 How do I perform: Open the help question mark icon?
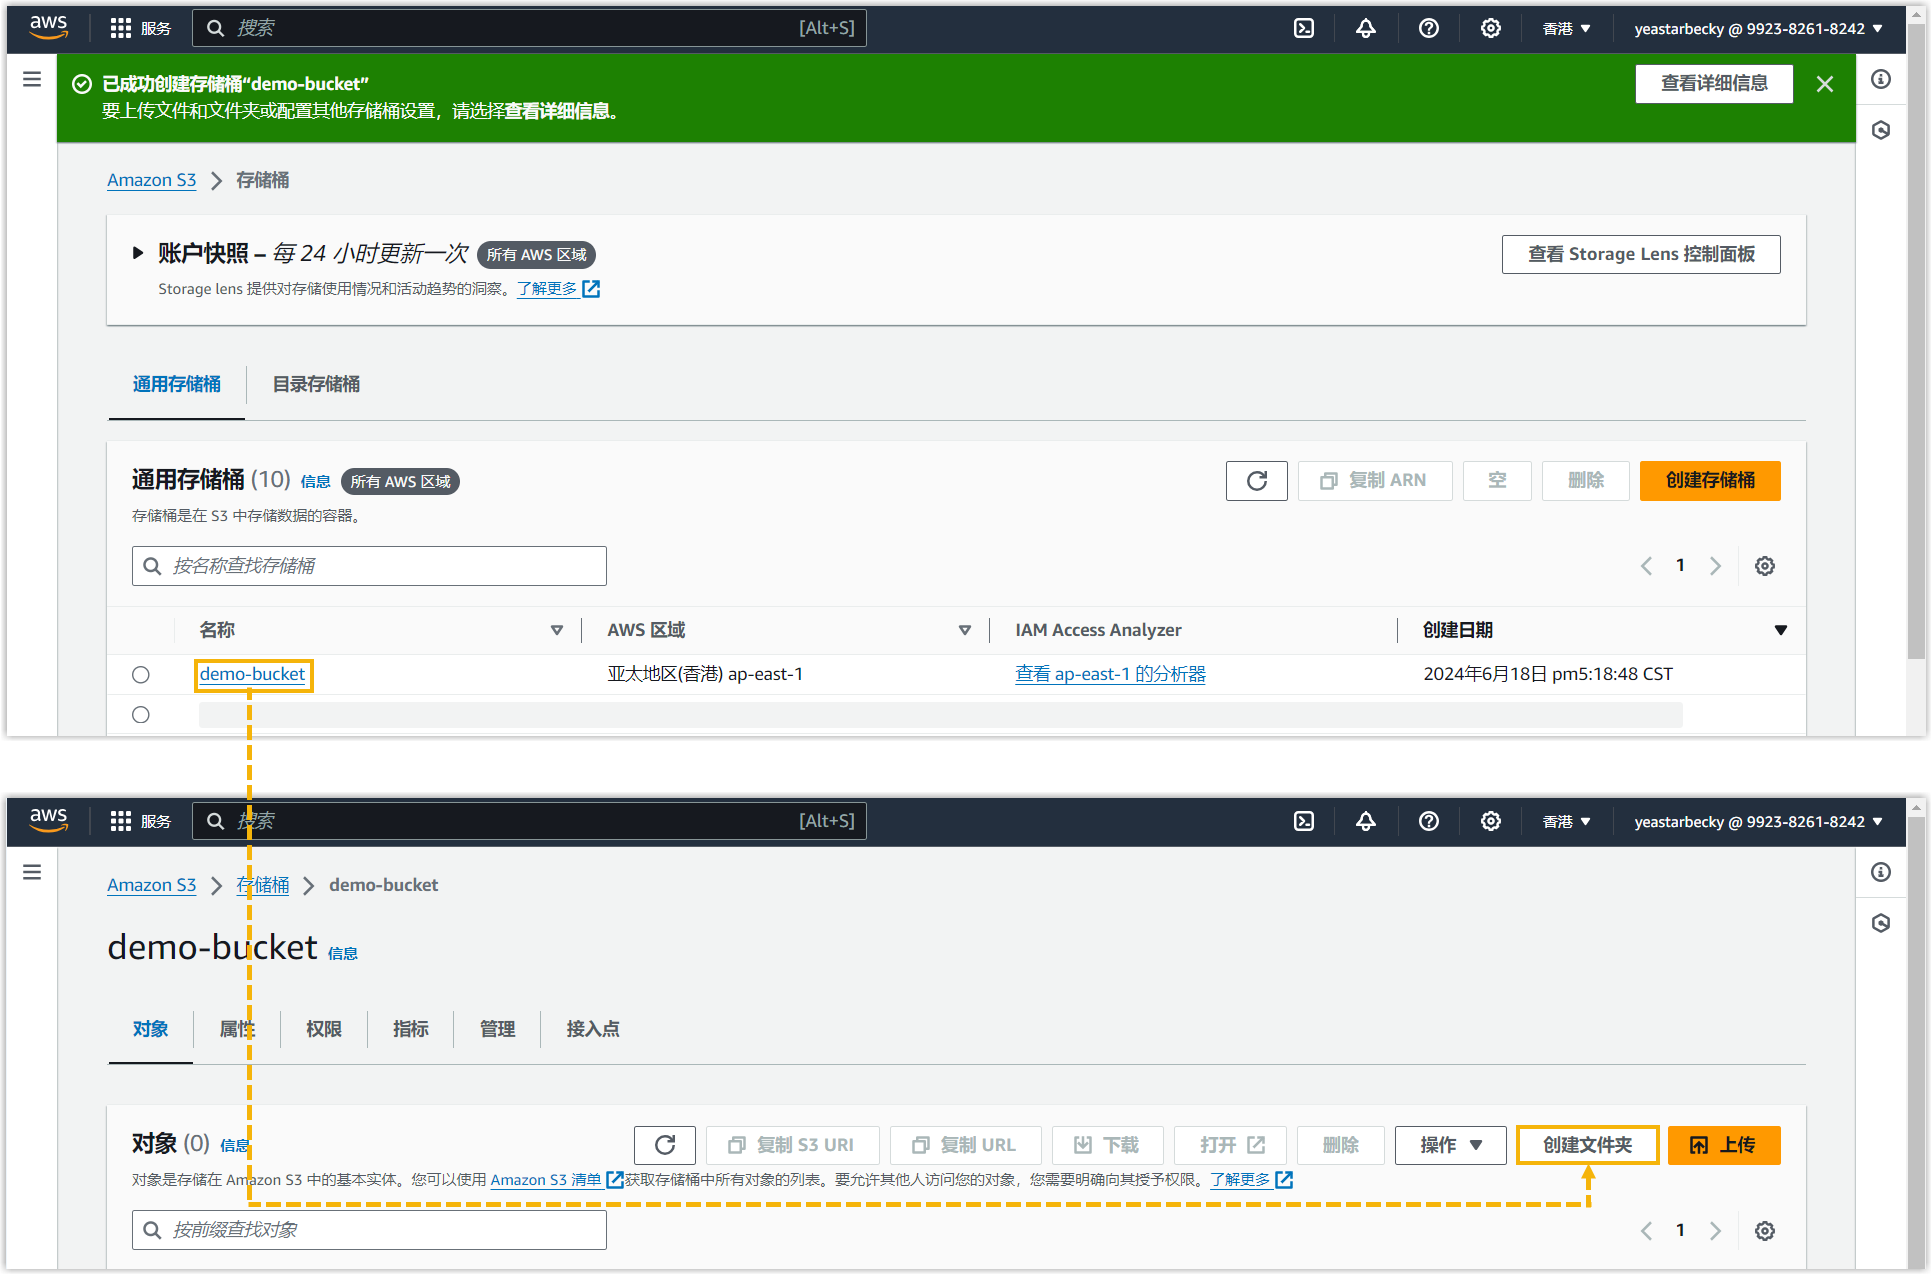[x=1429, y=28]
